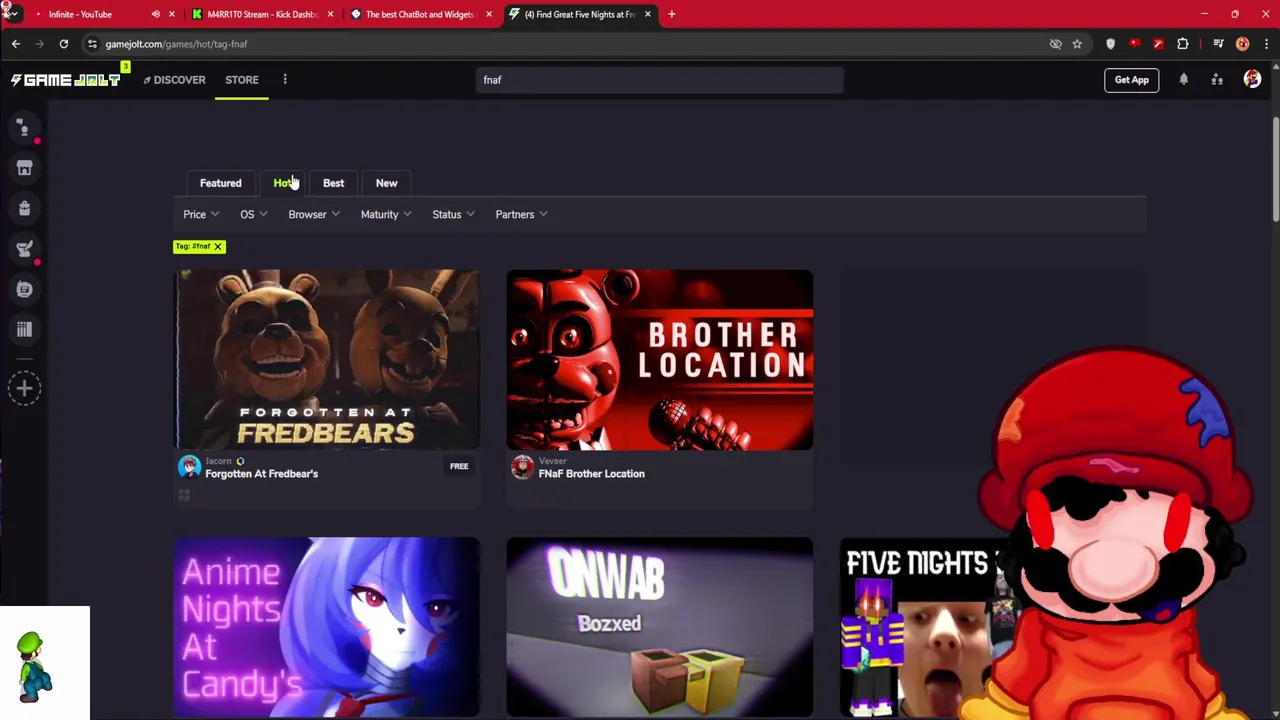Mute the Infinite - YouTube tab audio
Screen dimensions: 1280x720
point(155,14)
